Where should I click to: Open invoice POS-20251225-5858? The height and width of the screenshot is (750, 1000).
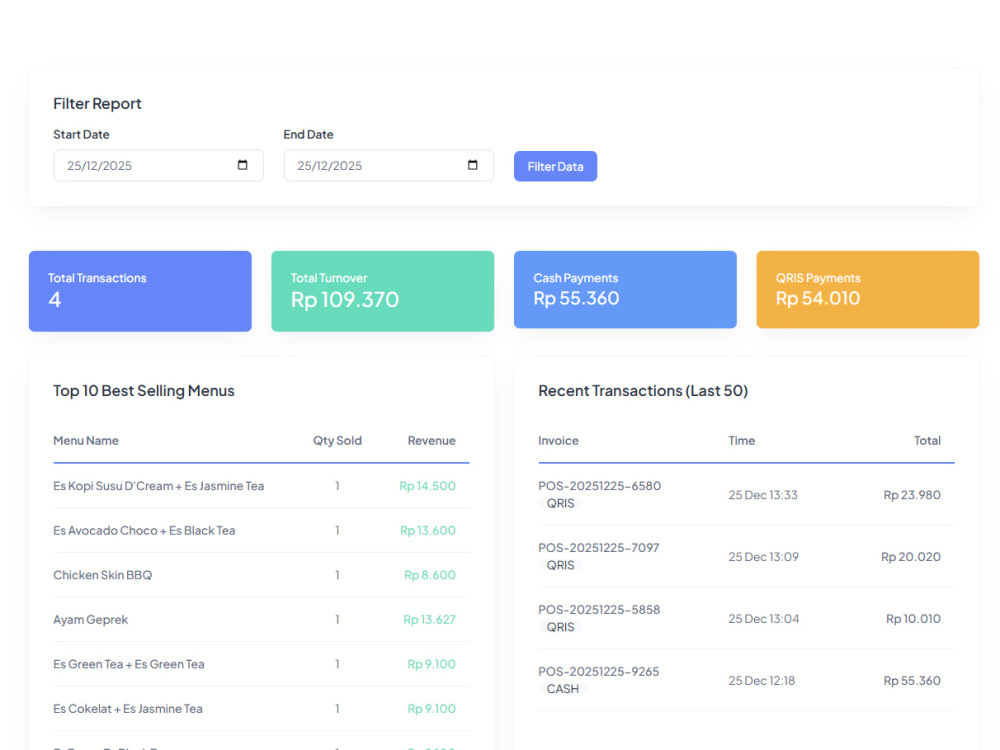599,610
